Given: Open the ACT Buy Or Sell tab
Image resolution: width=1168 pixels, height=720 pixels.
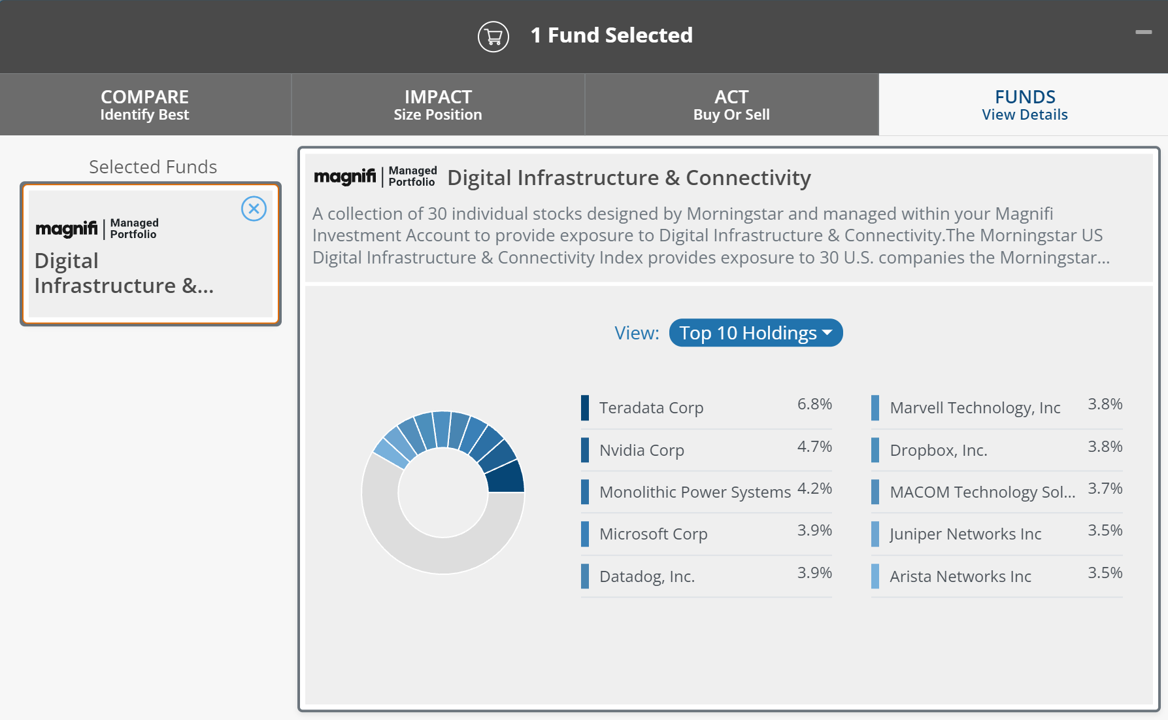Looking at the screenshot, I should [731, 104].
